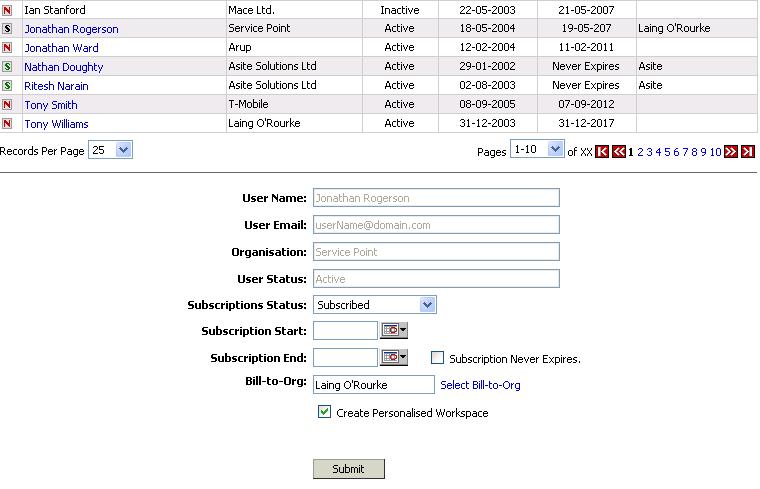
Task: Click the 07-09-2012 end date cell
Action: click(586, 104)
